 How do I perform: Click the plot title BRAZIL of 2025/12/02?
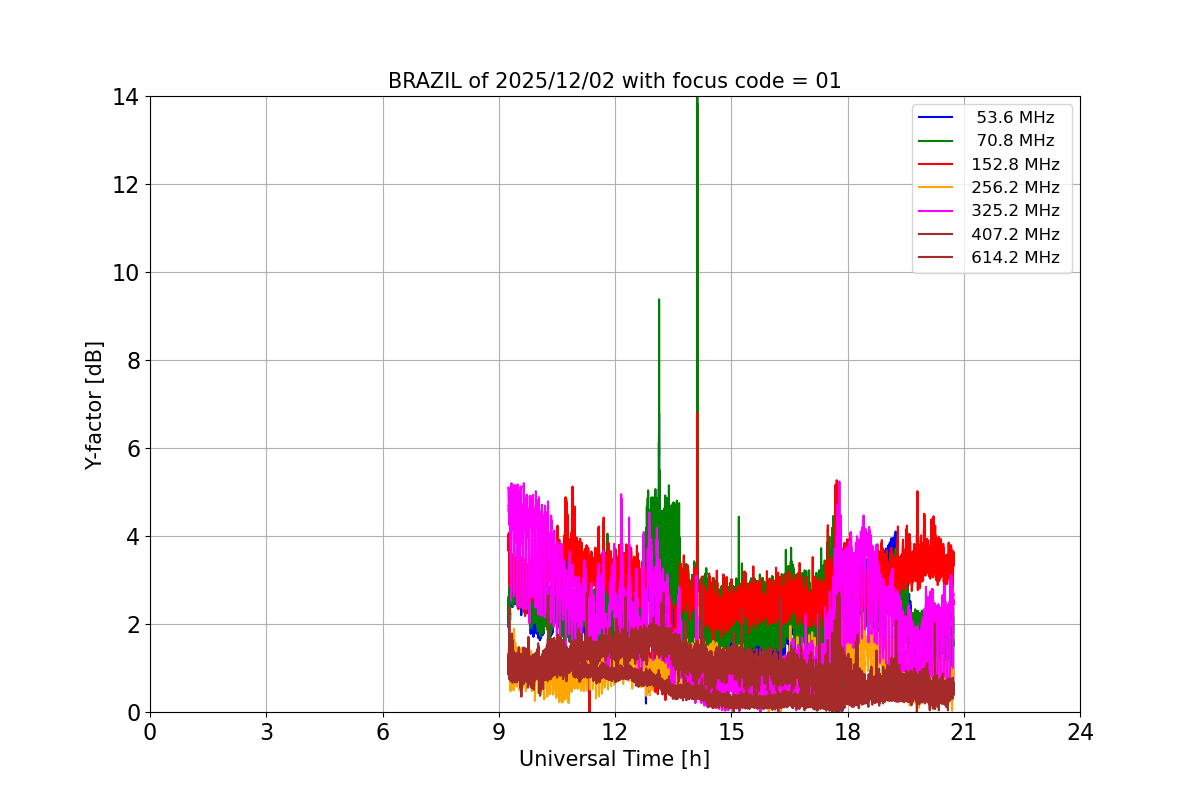[502, 81]
